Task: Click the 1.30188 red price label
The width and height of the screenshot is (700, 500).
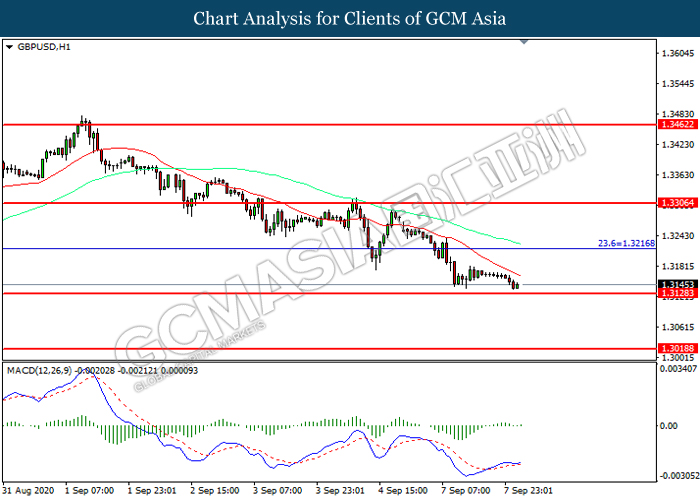Action: tap(678, 348)
